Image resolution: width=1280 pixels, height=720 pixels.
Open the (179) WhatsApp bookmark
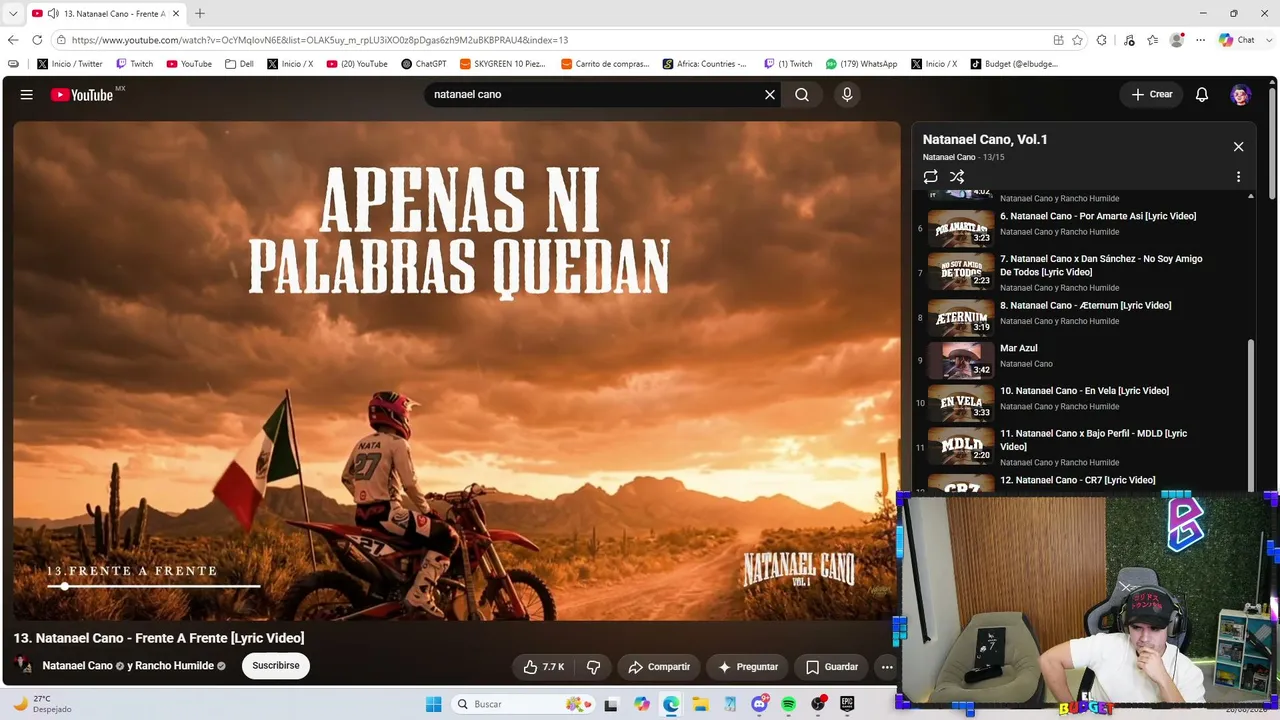click(x=861, y=64)
